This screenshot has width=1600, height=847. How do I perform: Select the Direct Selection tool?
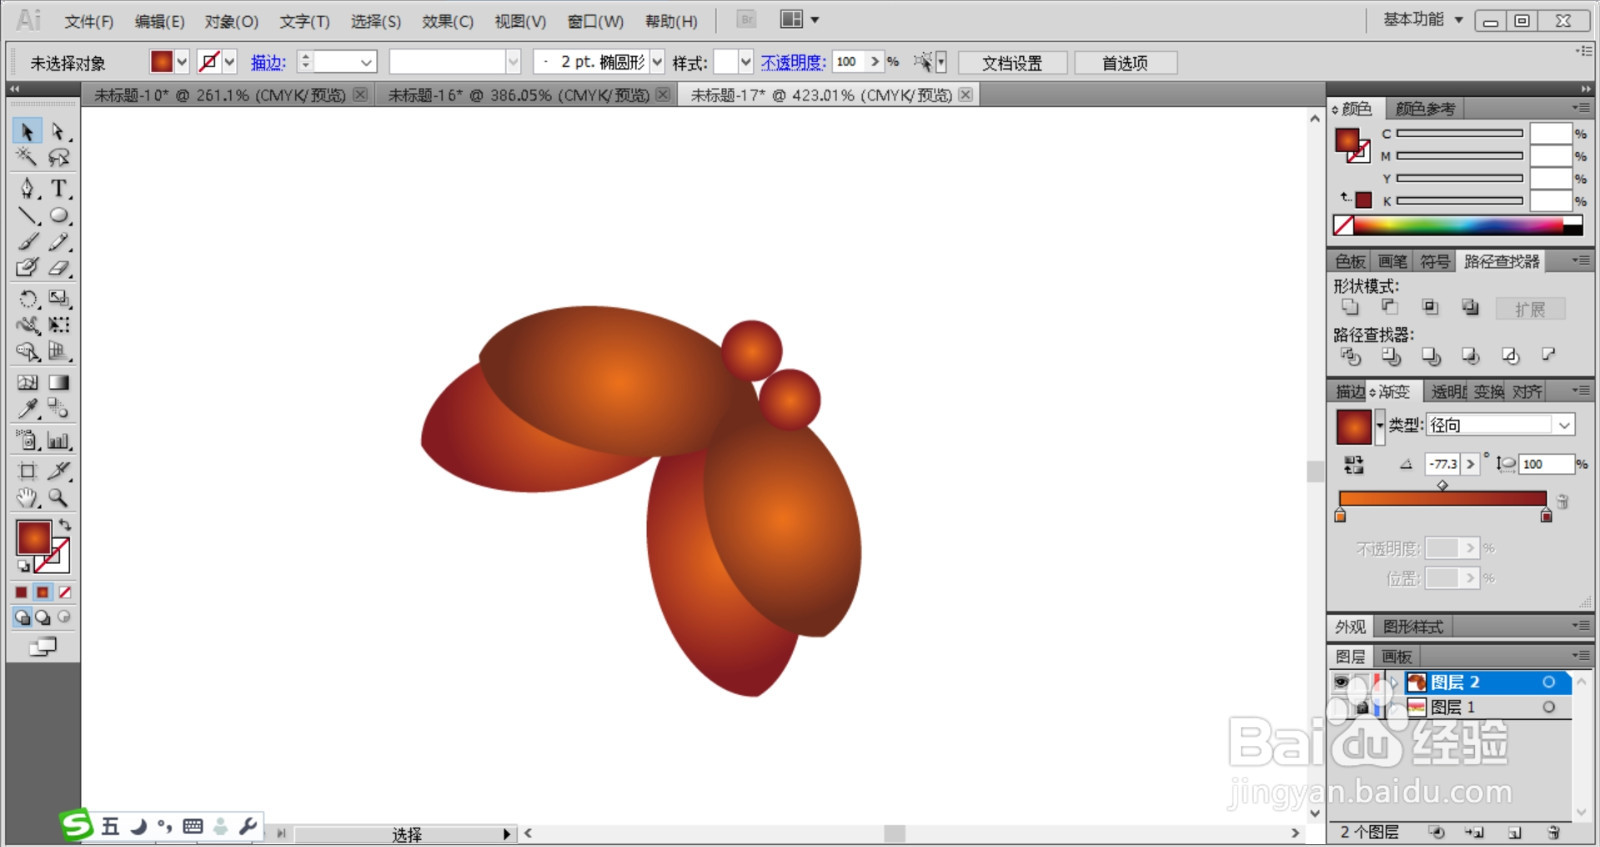click(58, 131)
